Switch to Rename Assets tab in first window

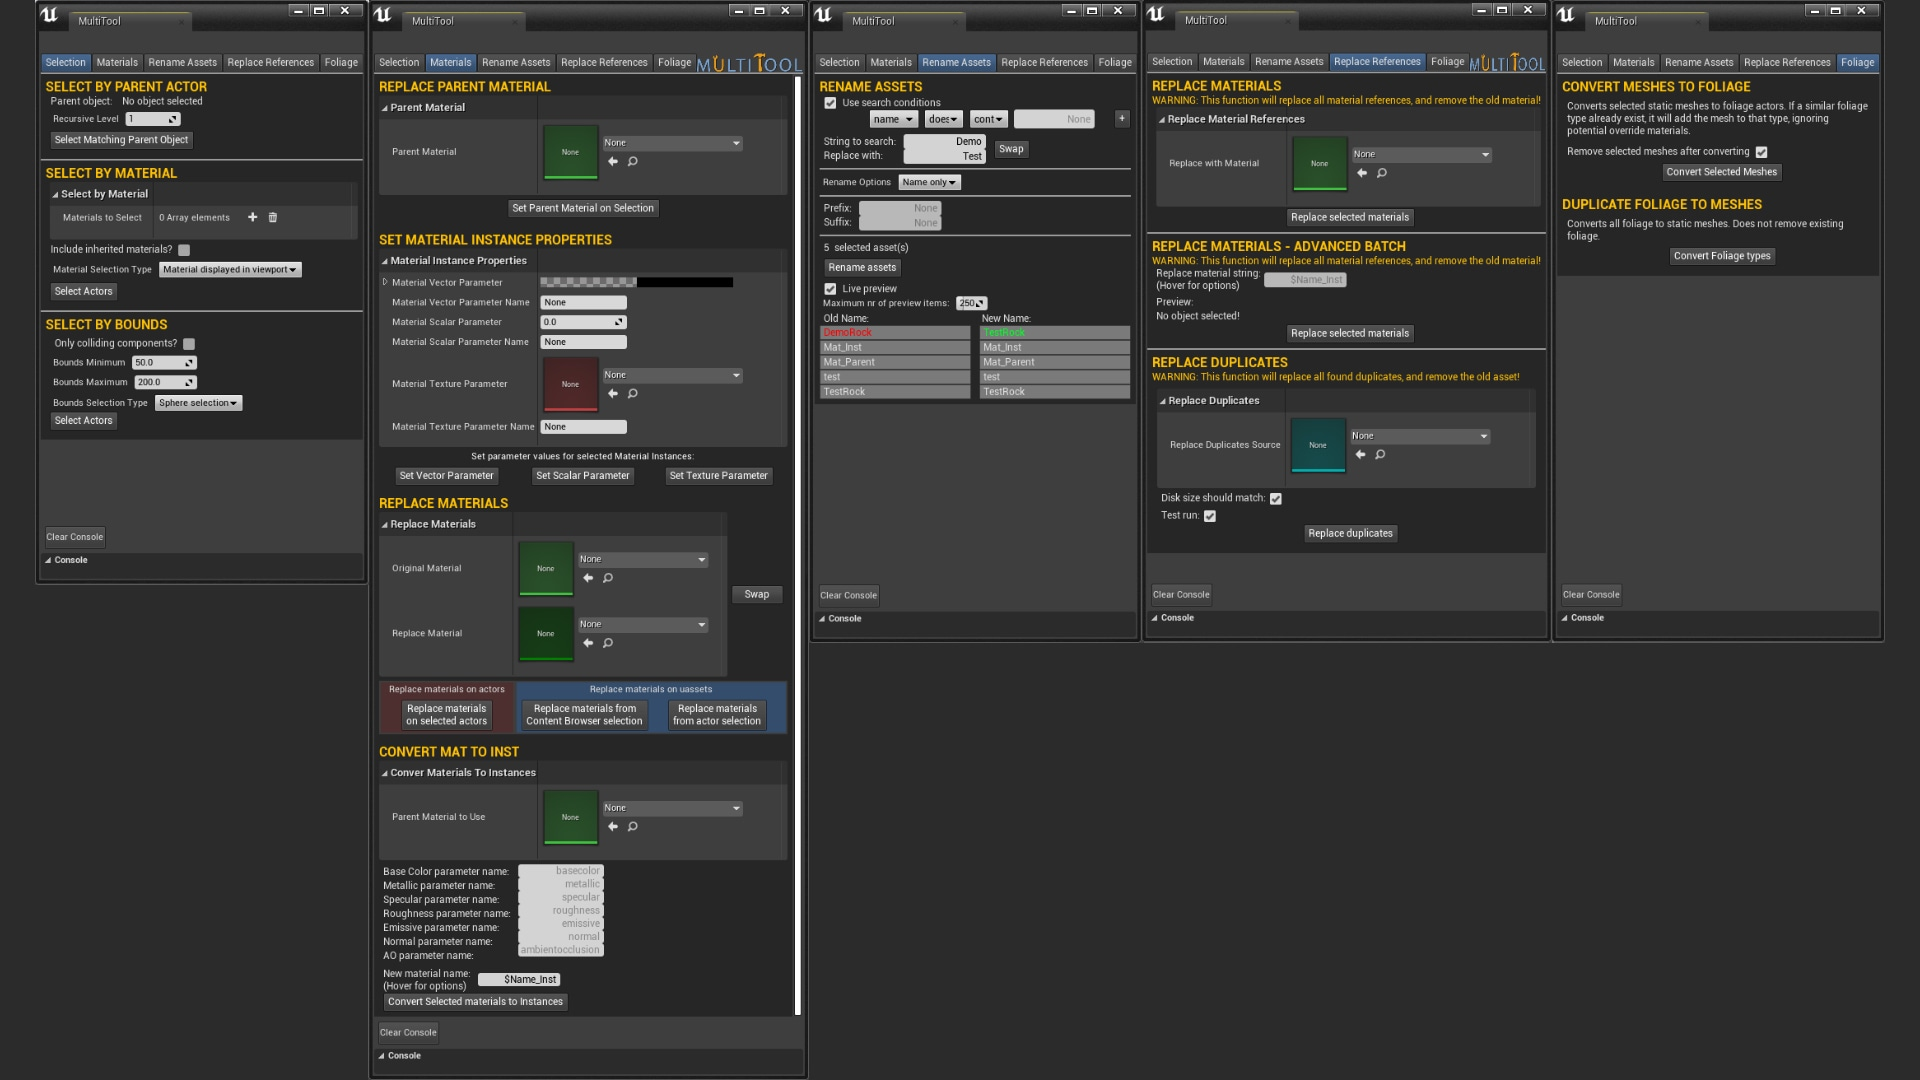182,62
